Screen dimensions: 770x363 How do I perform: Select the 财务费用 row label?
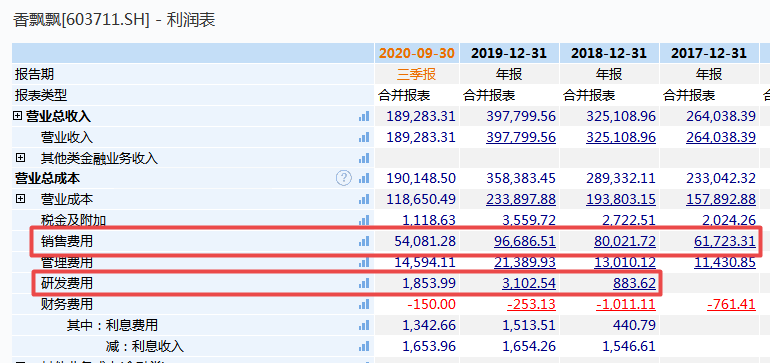click(x=67, y=305)
